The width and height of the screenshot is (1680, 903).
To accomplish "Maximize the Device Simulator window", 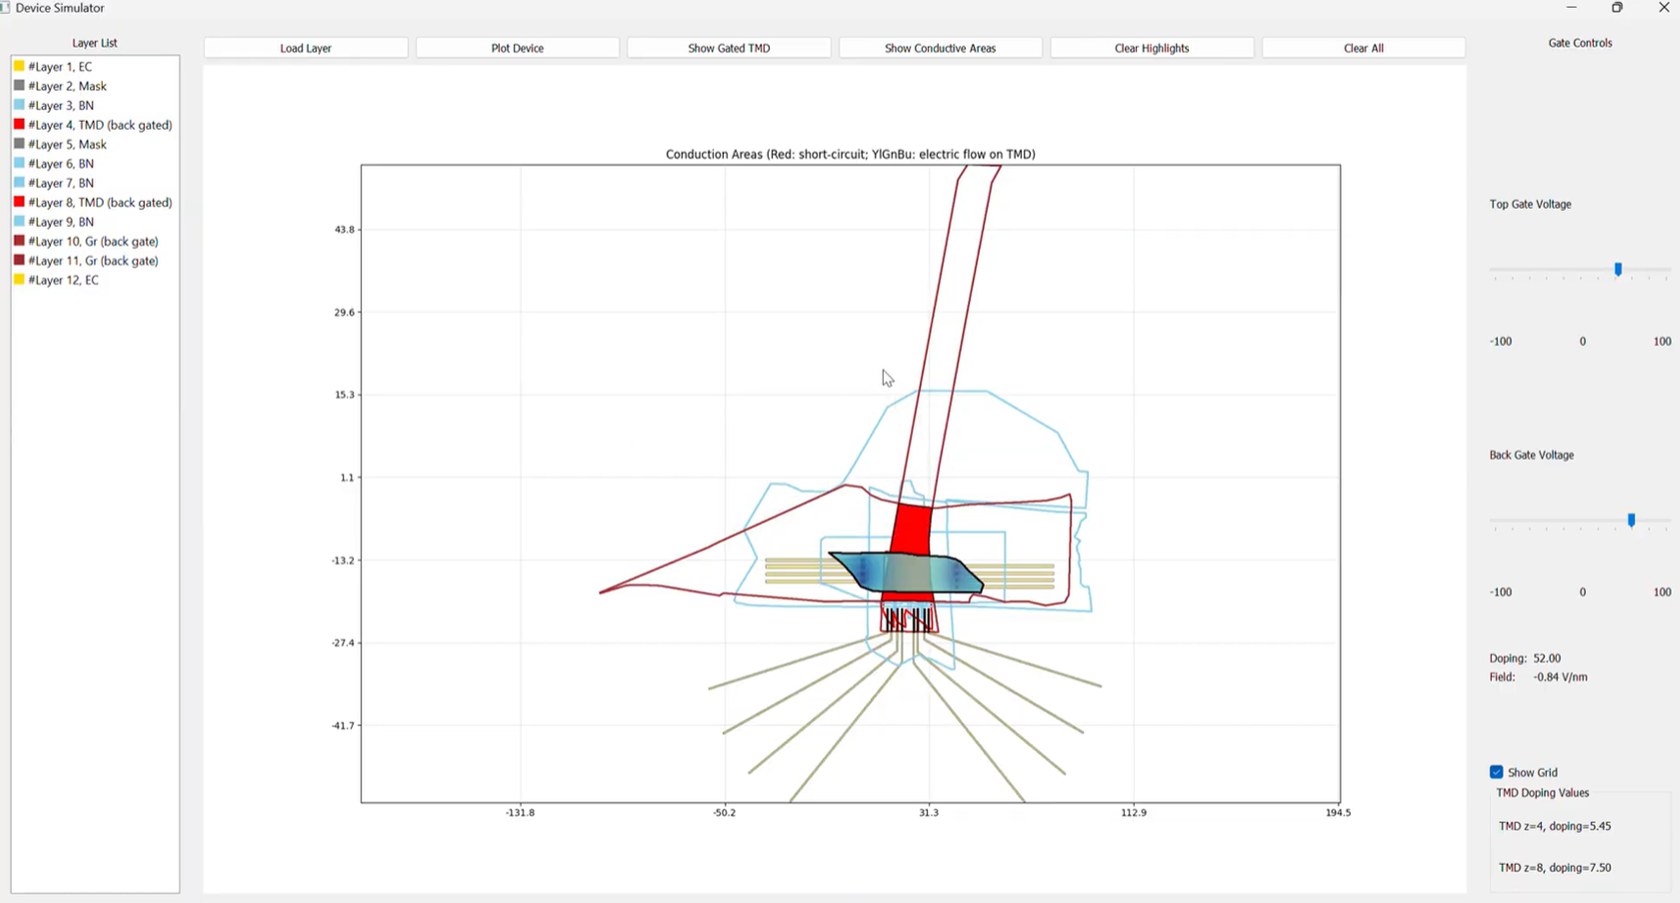I will (1617, 8).
